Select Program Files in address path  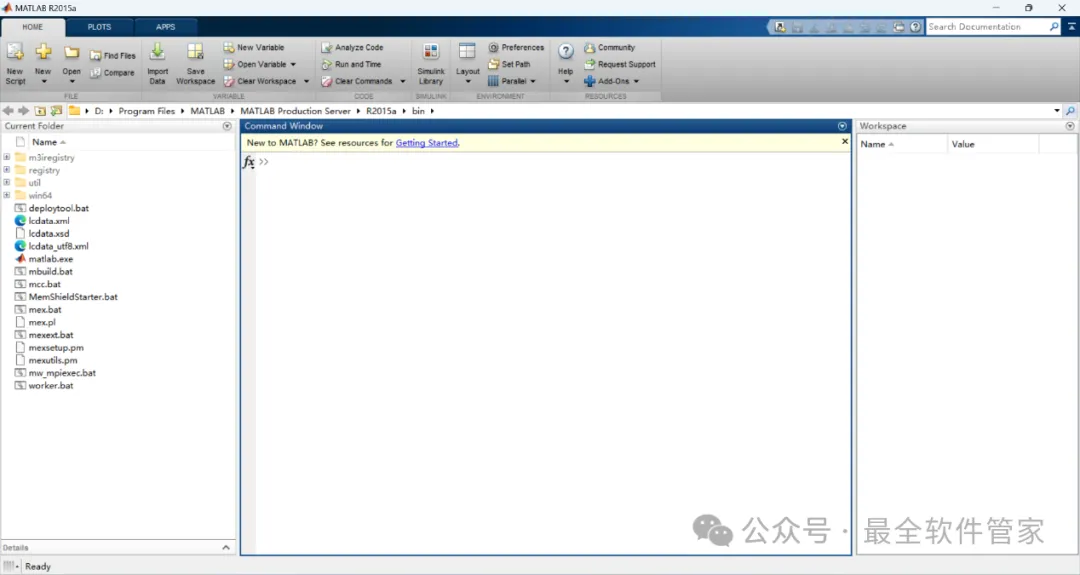tap(147, 111)
